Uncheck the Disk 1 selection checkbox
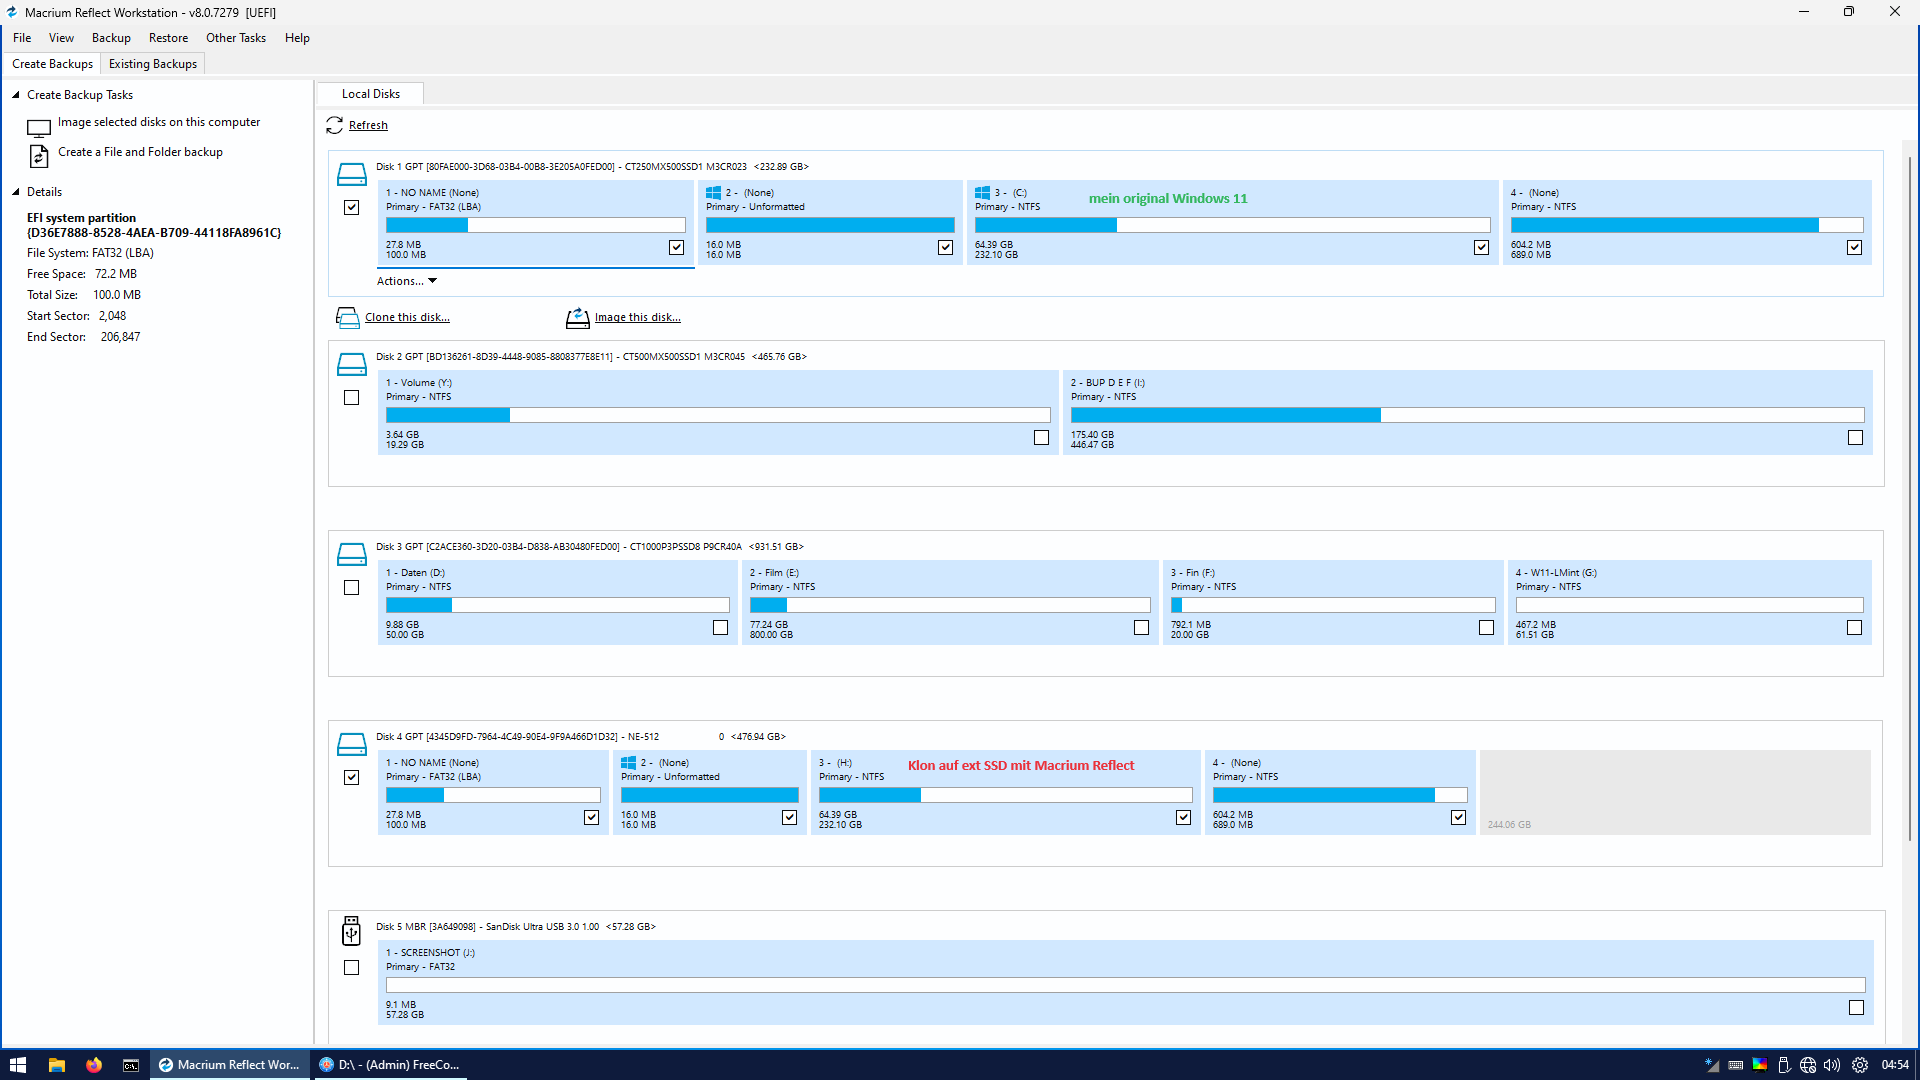1920x1080 pixels. pyautogui.click(x=351, y=208)
